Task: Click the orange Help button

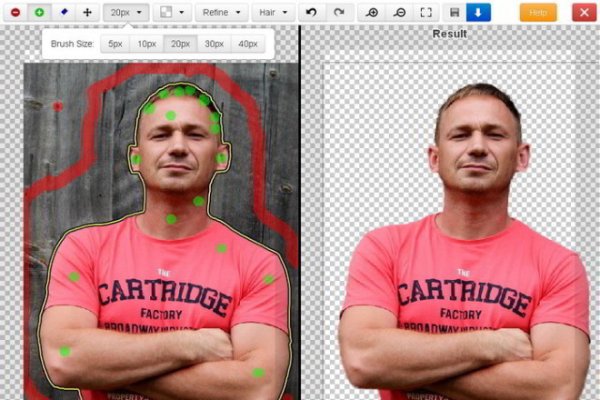Action: pos(538,13)
